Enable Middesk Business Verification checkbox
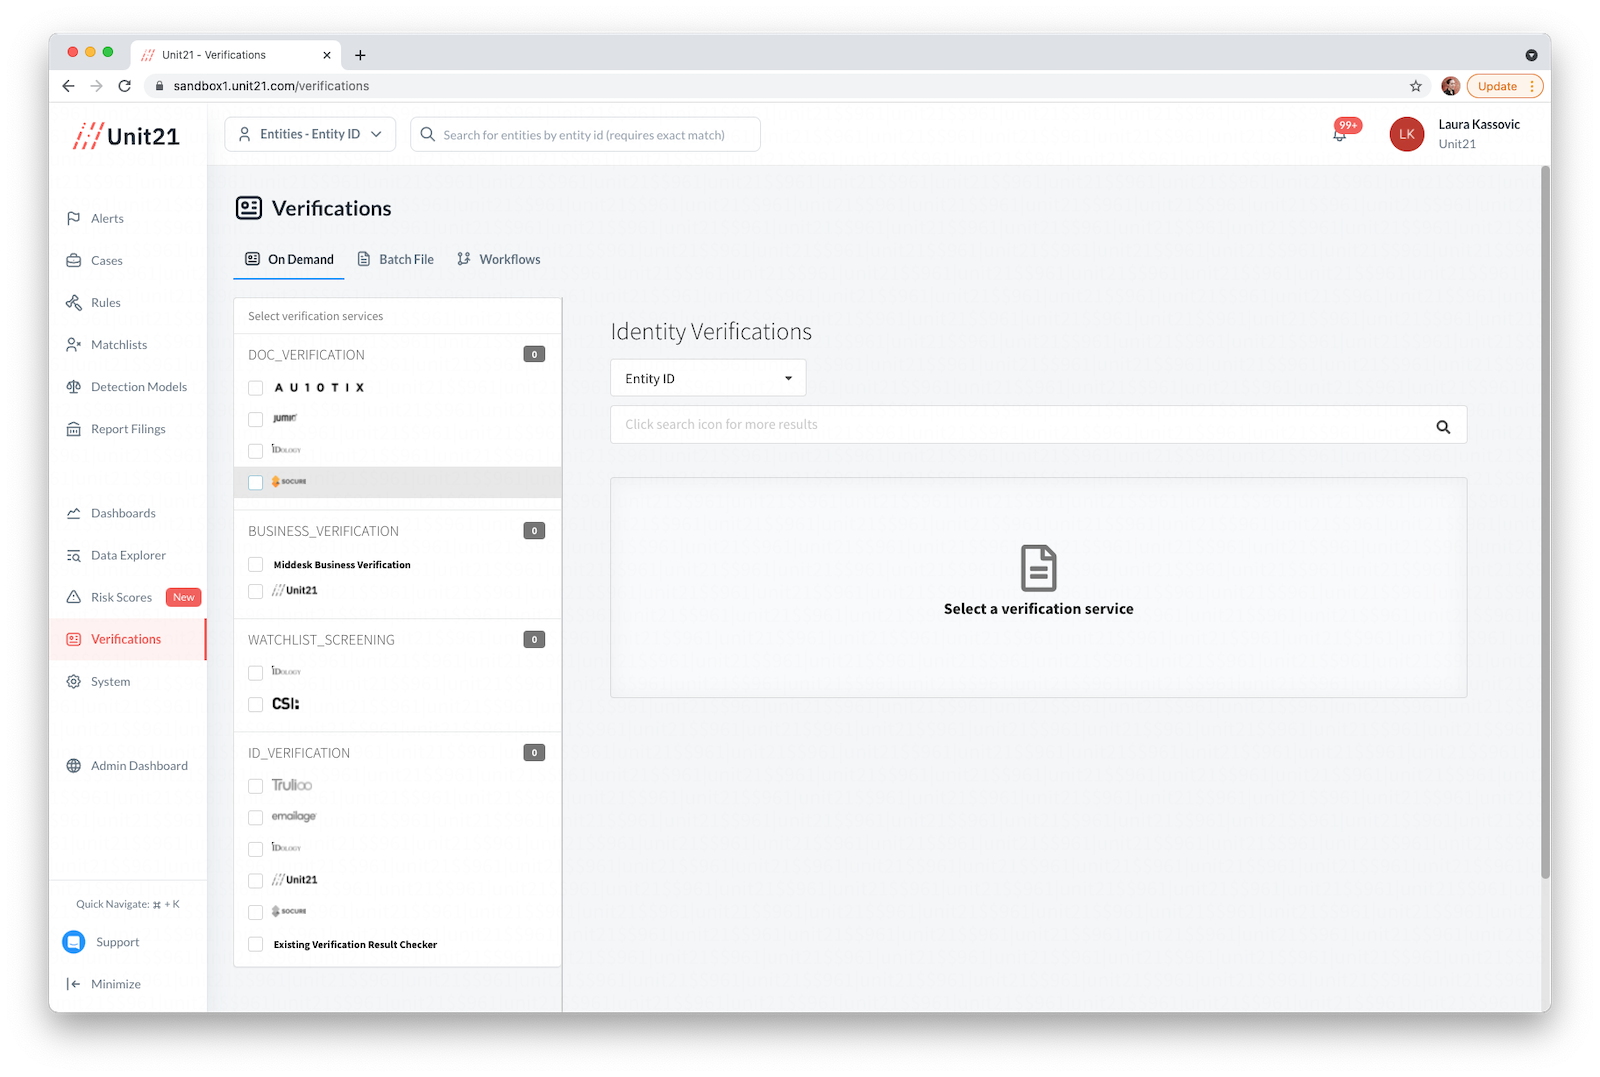 pos(256,565)
